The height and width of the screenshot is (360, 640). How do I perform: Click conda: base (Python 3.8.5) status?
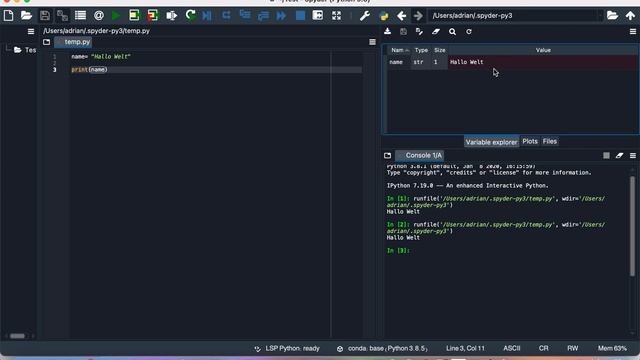coord(382,348)
